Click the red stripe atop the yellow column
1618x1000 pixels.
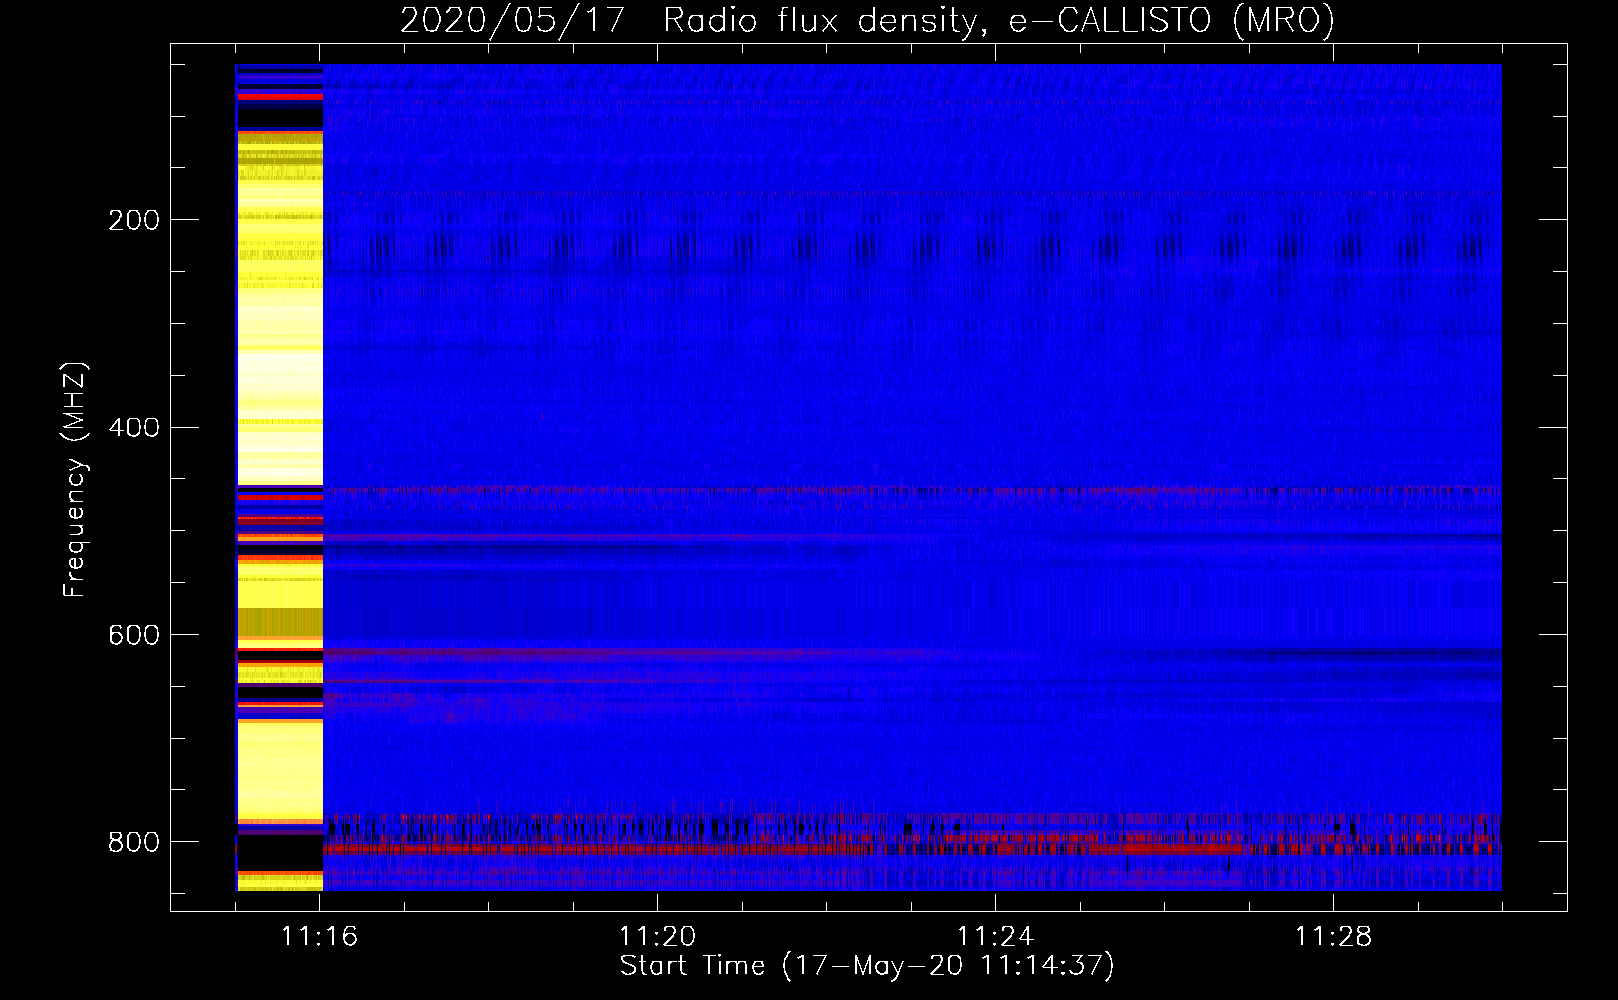pyautogui.click(x=280, y=96)
